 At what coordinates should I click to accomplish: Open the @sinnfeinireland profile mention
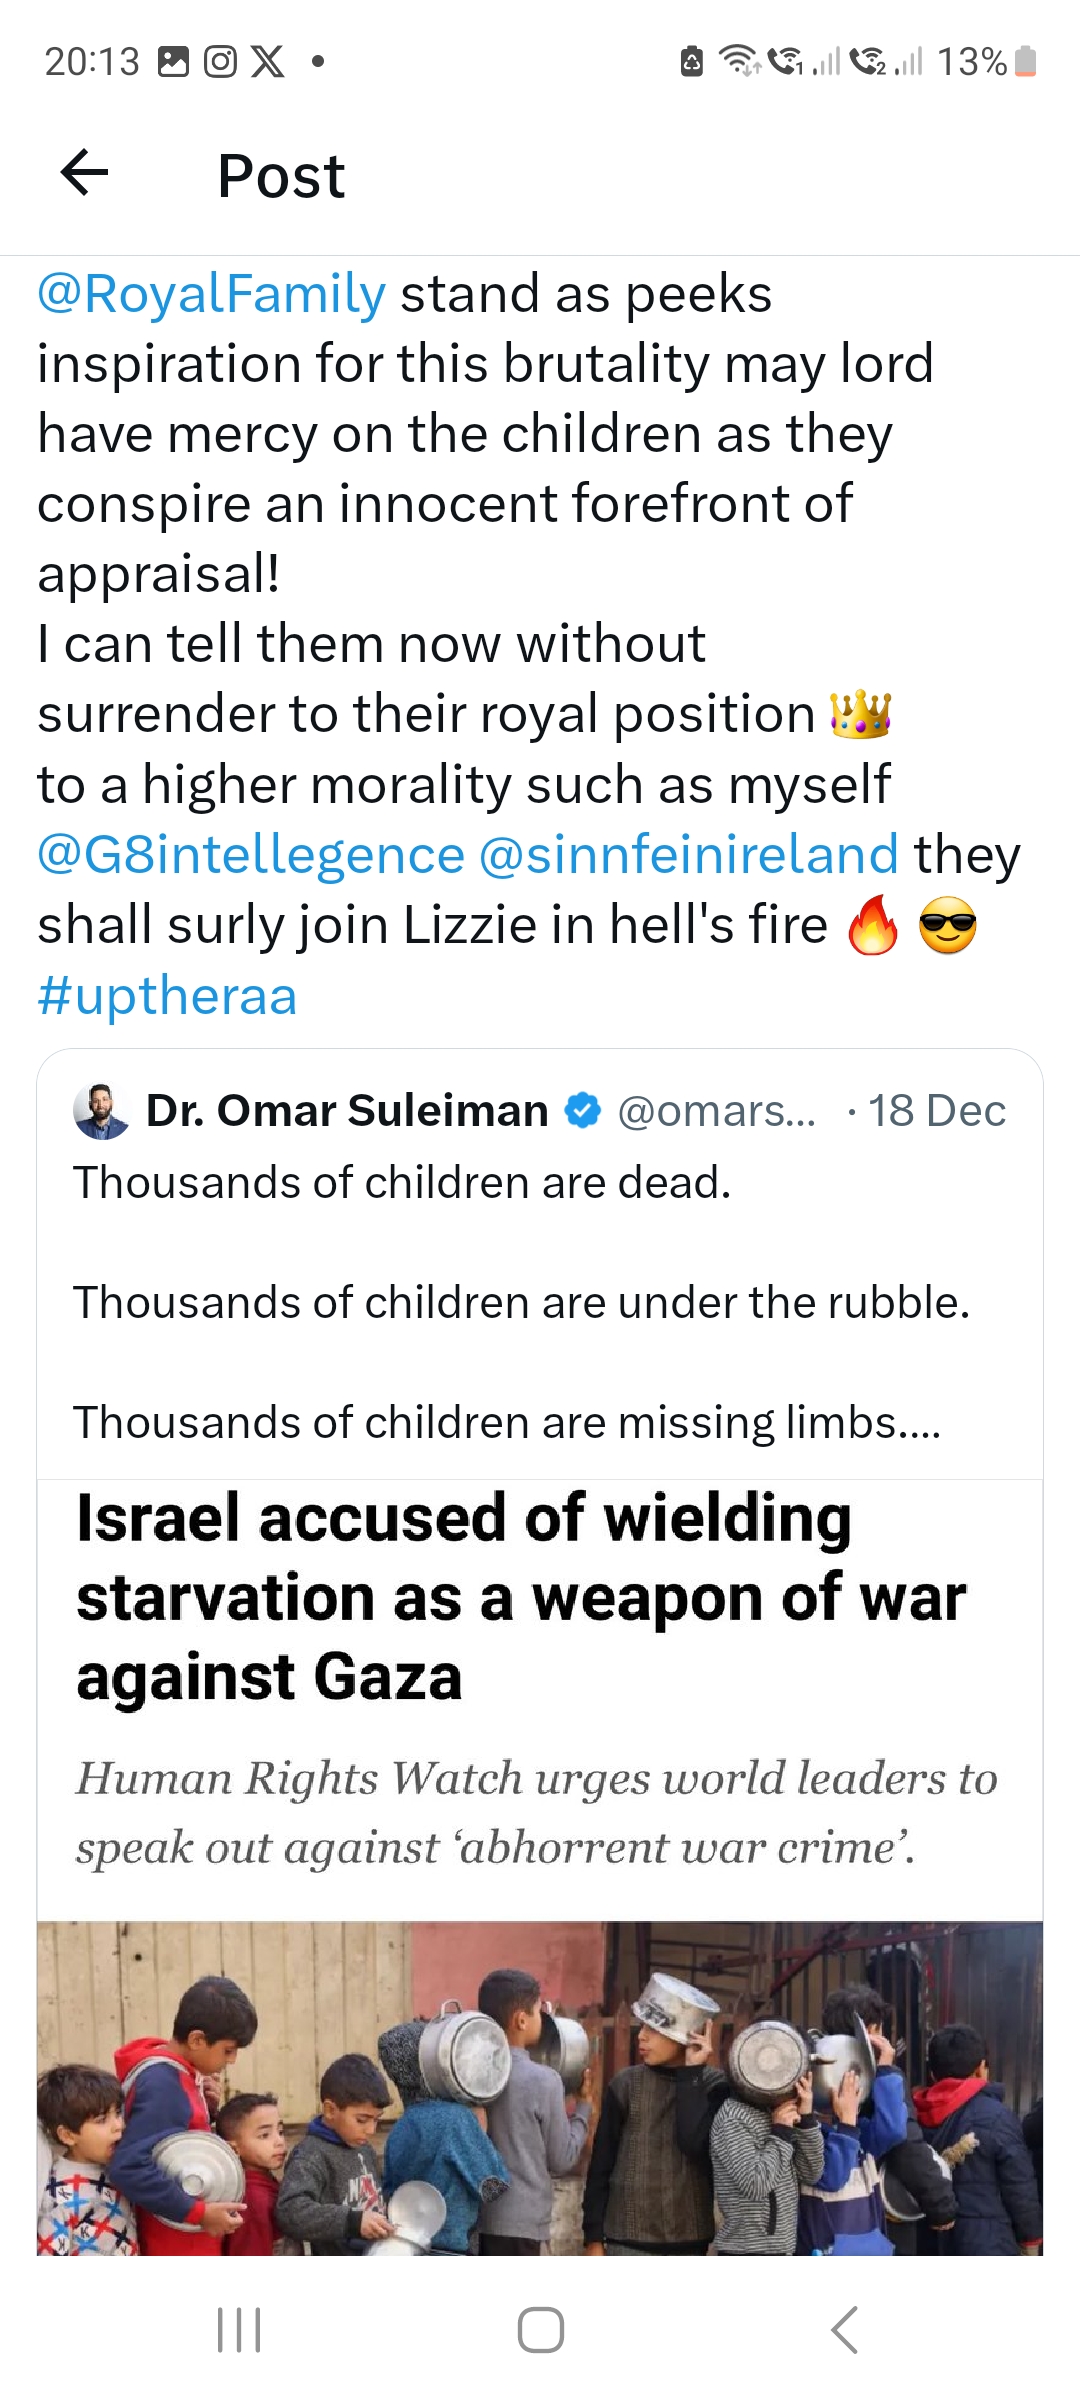[688, 855]
